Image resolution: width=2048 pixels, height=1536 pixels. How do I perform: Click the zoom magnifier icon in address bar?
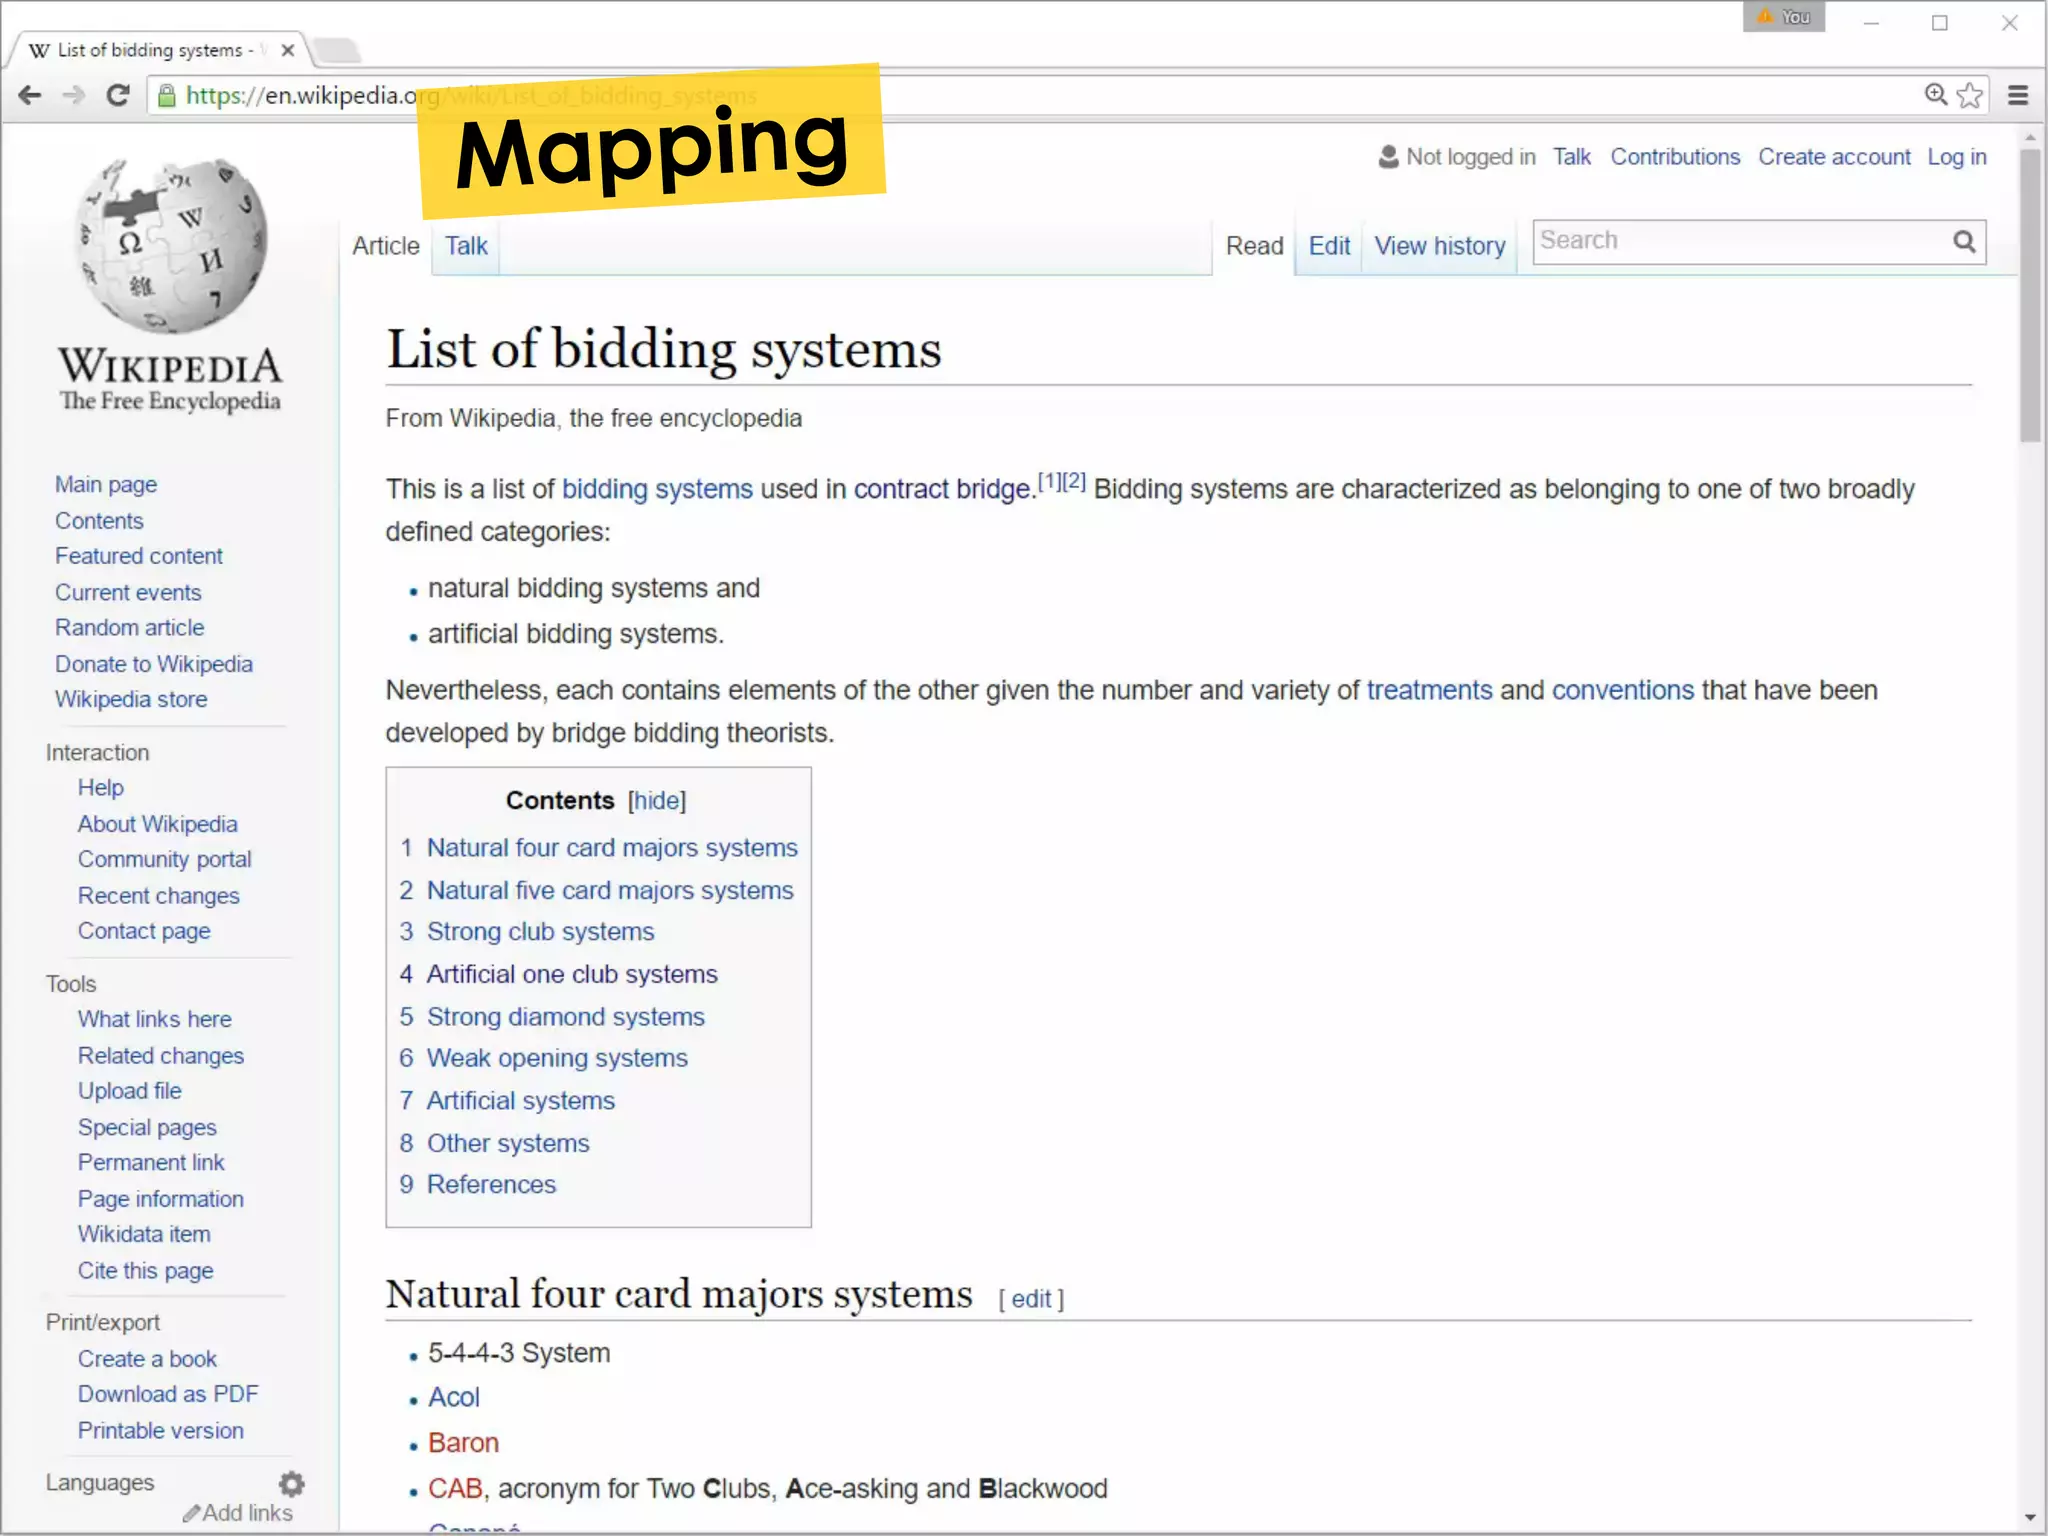[1936, 95]
